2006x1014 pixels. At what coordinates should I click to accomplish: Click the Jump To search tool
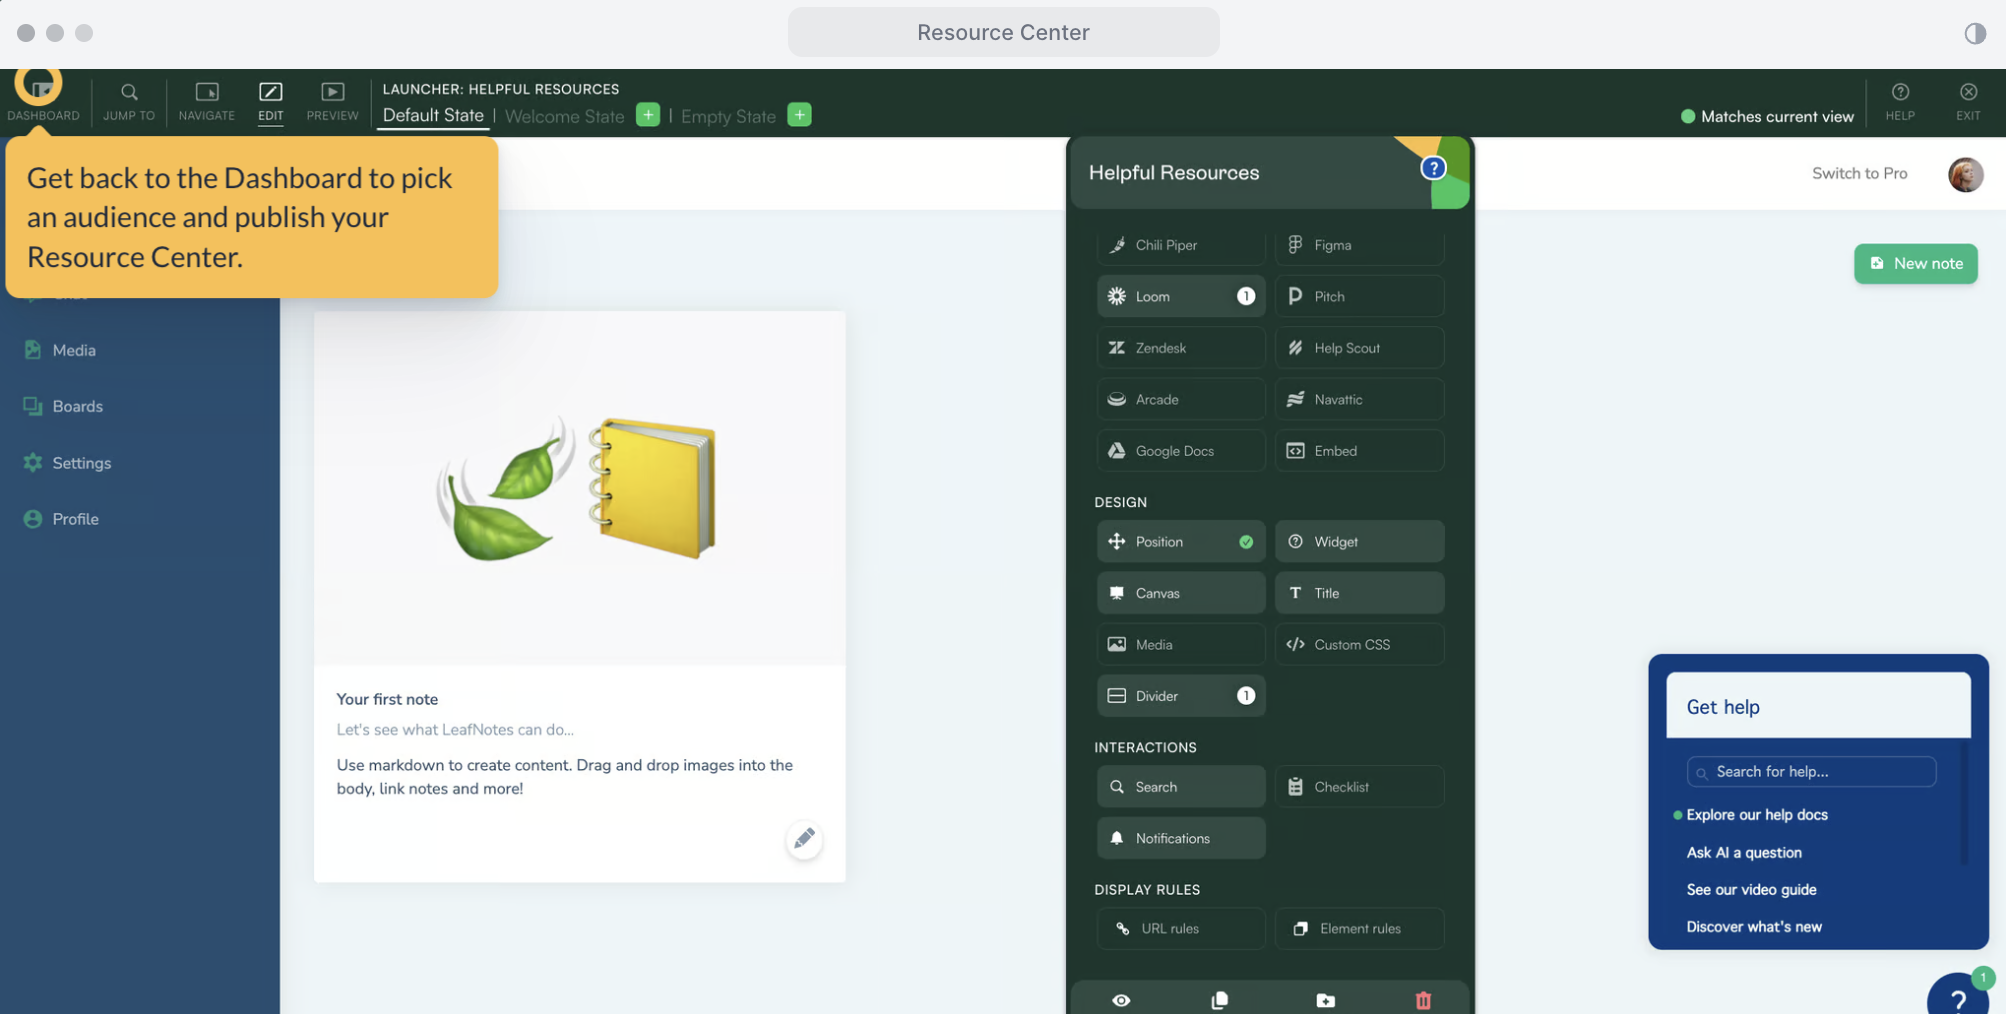pyautogui.click(x=128, y=101)
